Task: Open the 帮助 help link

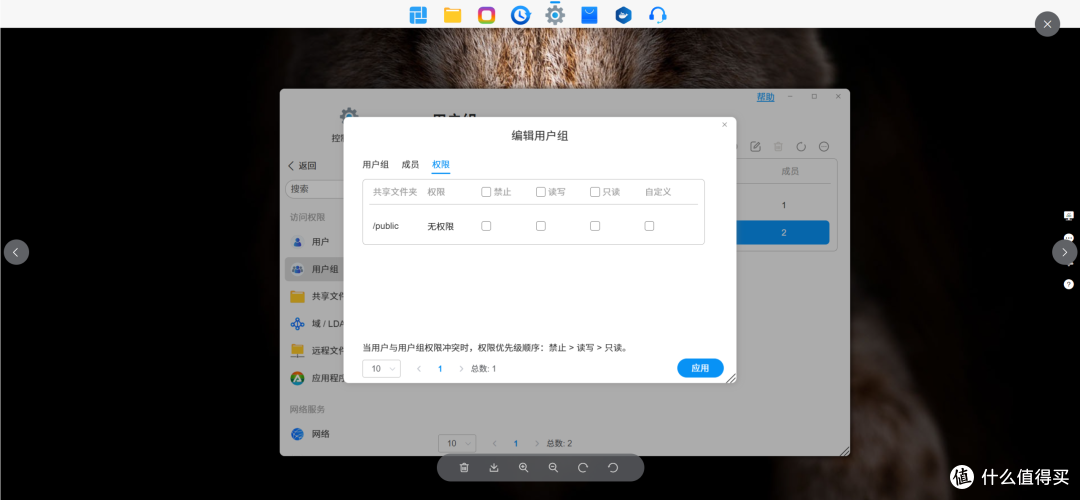Action: tap(765, 97)
